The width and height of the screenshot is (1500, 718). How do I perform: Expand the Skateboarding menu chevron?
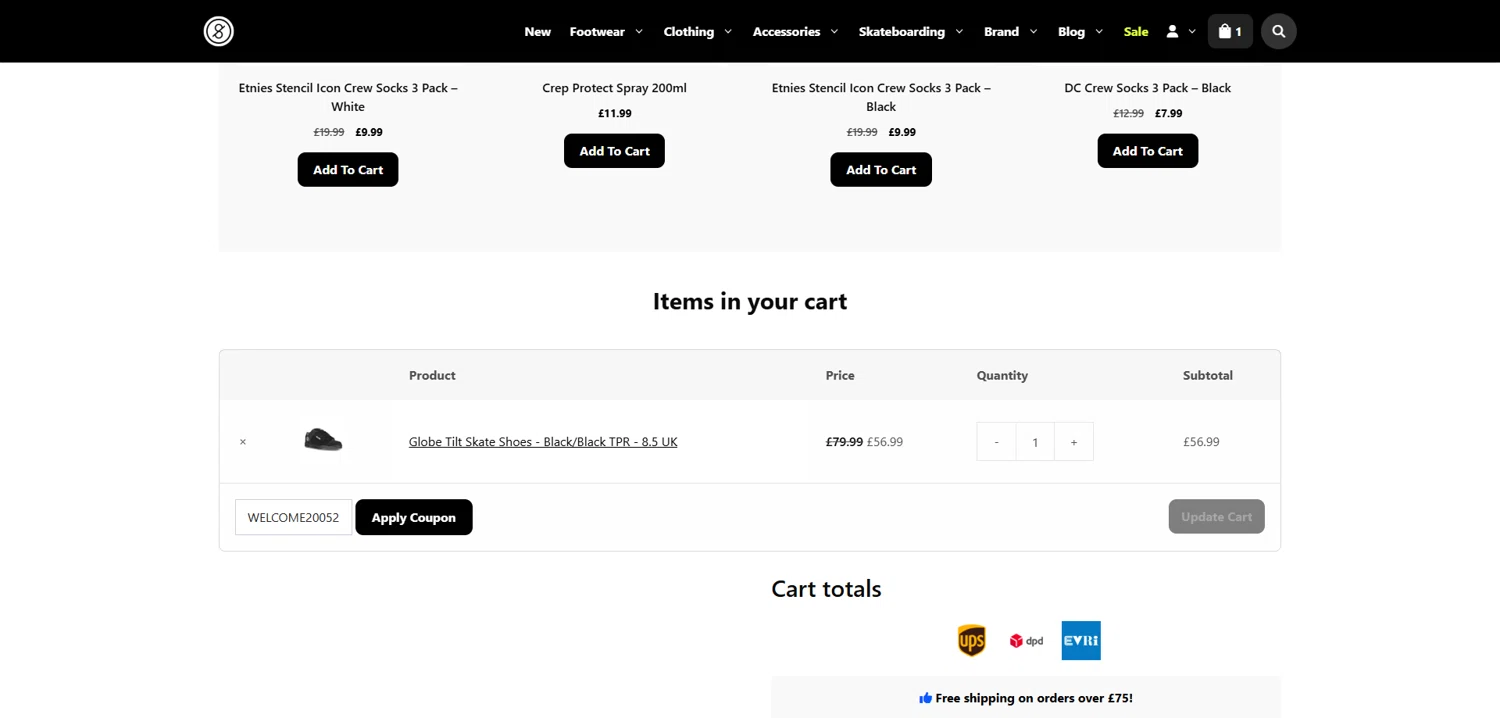pyautogui.click(x=959, y=32)
